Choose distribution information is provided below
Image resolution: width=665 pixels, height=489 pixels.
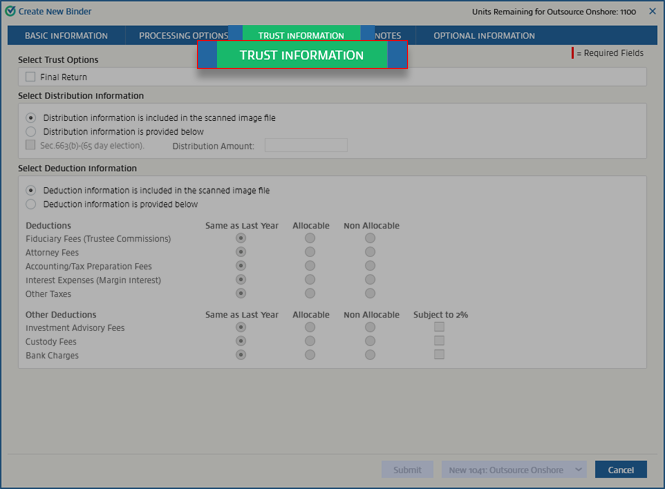click(31, 131)
